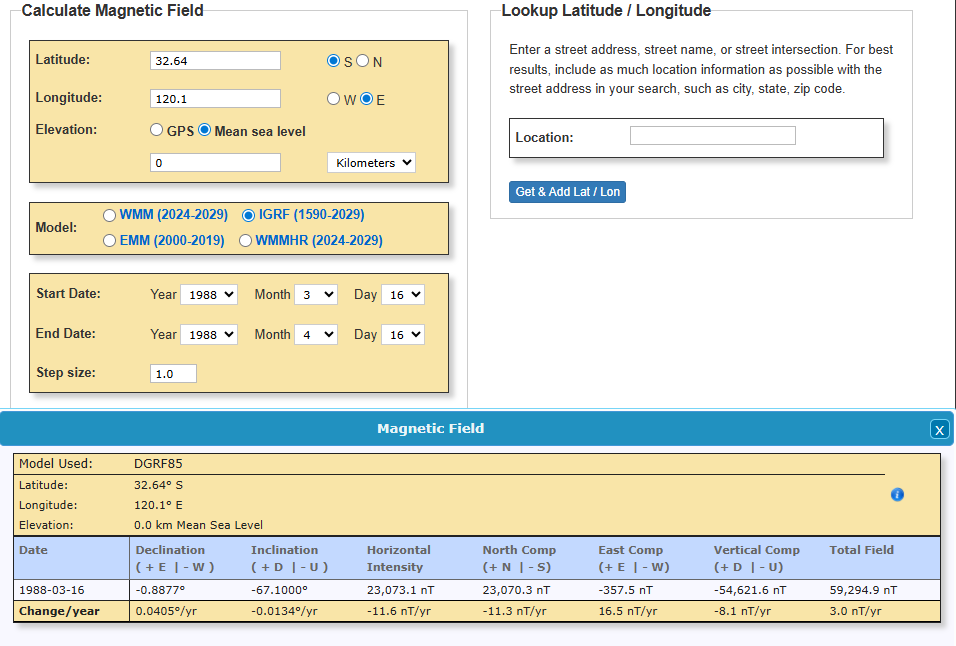Expand the End Date month dropdown

pyautogui.click(x=316, y=334)
